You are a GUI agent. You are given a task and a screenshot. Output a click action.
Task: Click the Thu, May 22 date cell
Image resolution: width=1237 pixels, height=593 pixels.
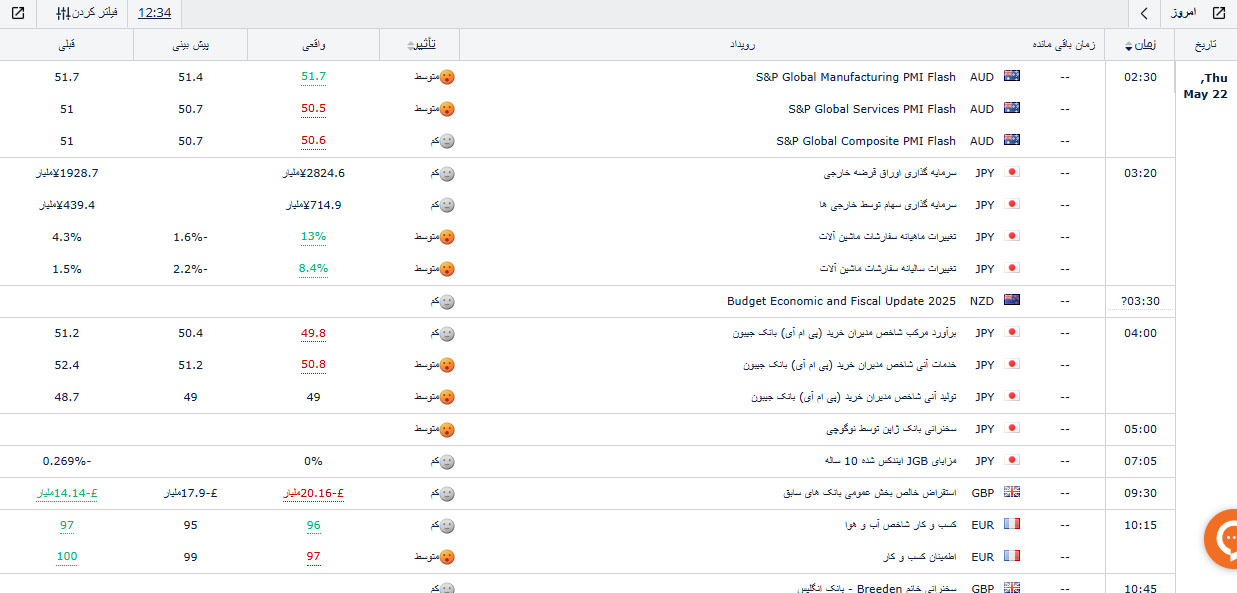(x=1207, y=86)
